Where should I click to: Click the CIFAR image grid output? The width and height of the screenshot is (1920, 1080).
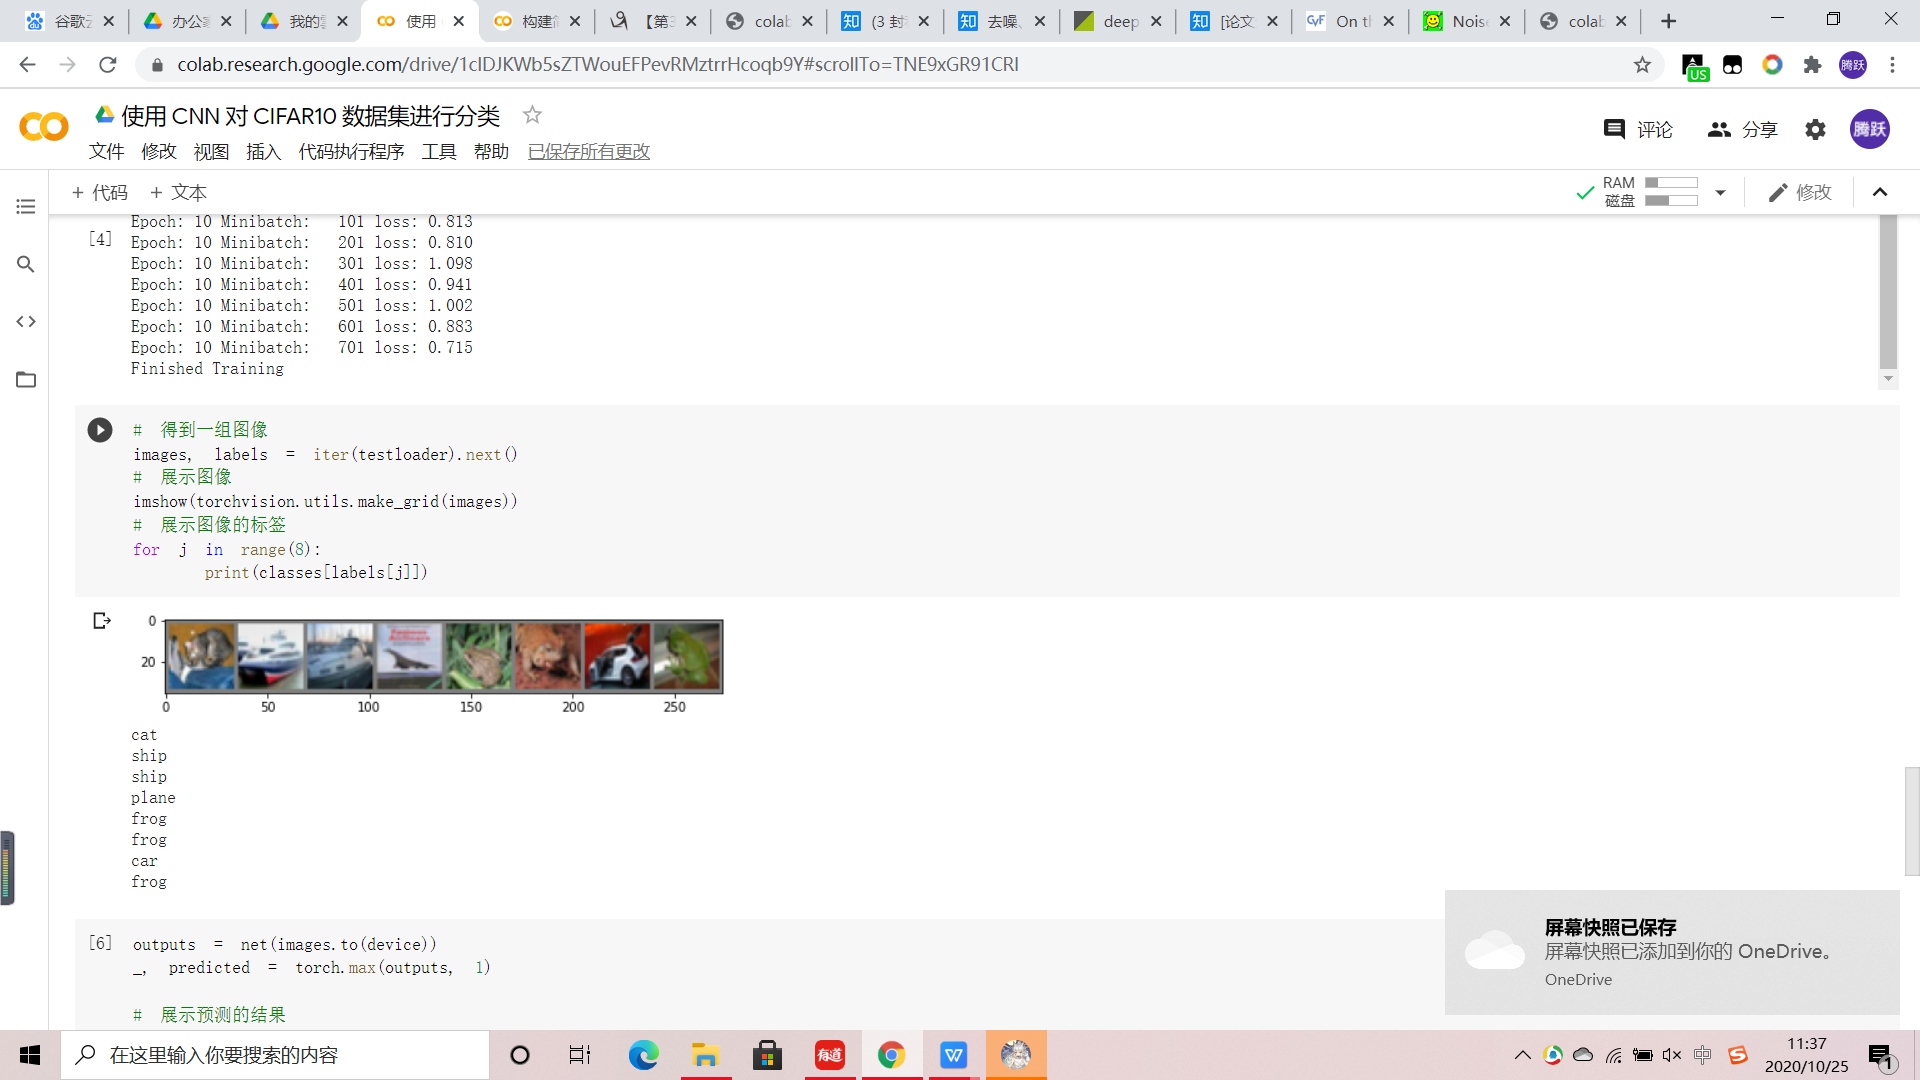(x=443, y=657)
